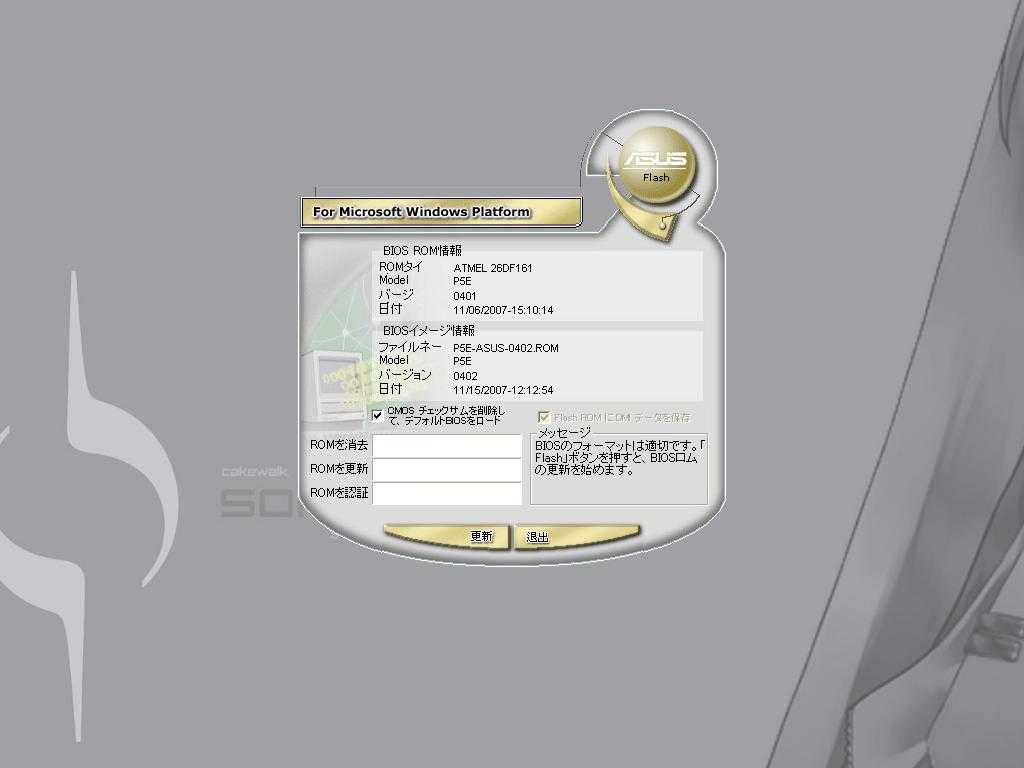Screen dimensions: 1024x768
Task: Click the file name P5E-ASUS-0402.ROM
Action: pos(505,348)
